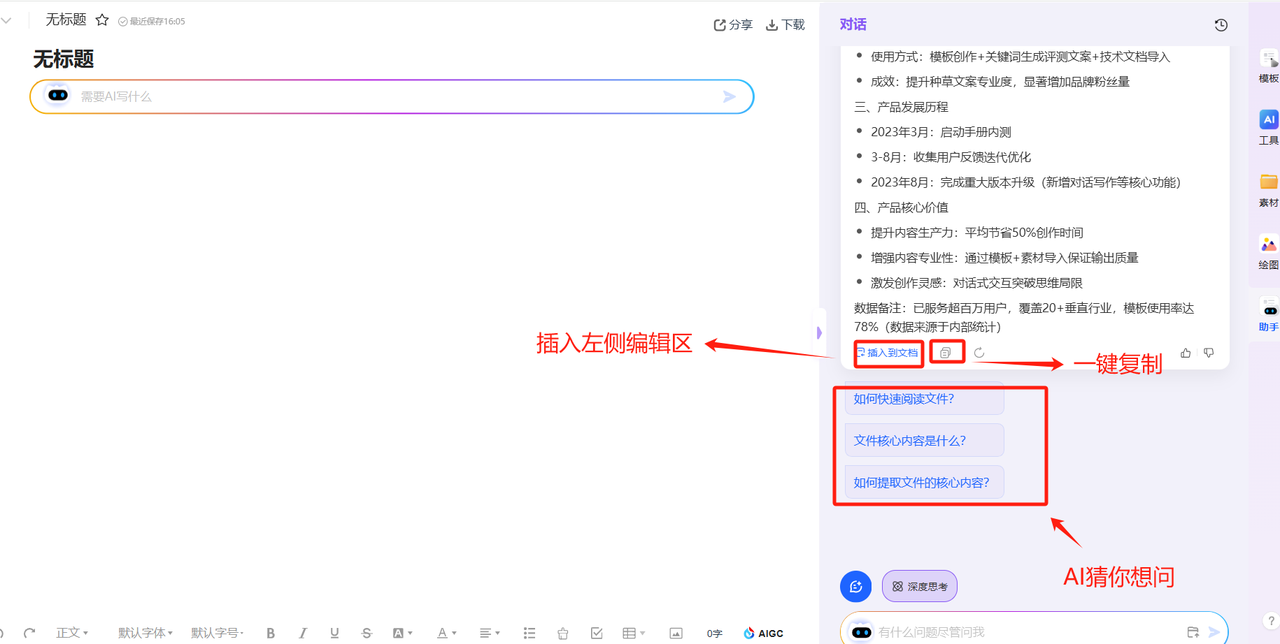Click the 对话 panel title
1280x644 pixels.
coord(853,24)
